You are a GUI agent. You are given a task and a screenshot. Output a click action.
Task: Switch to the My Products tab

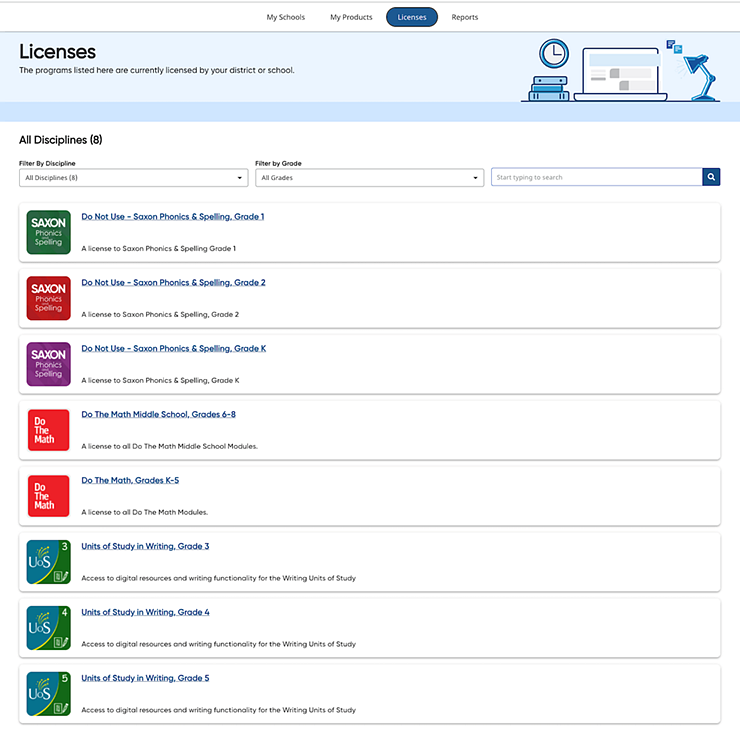pos(351,17)
